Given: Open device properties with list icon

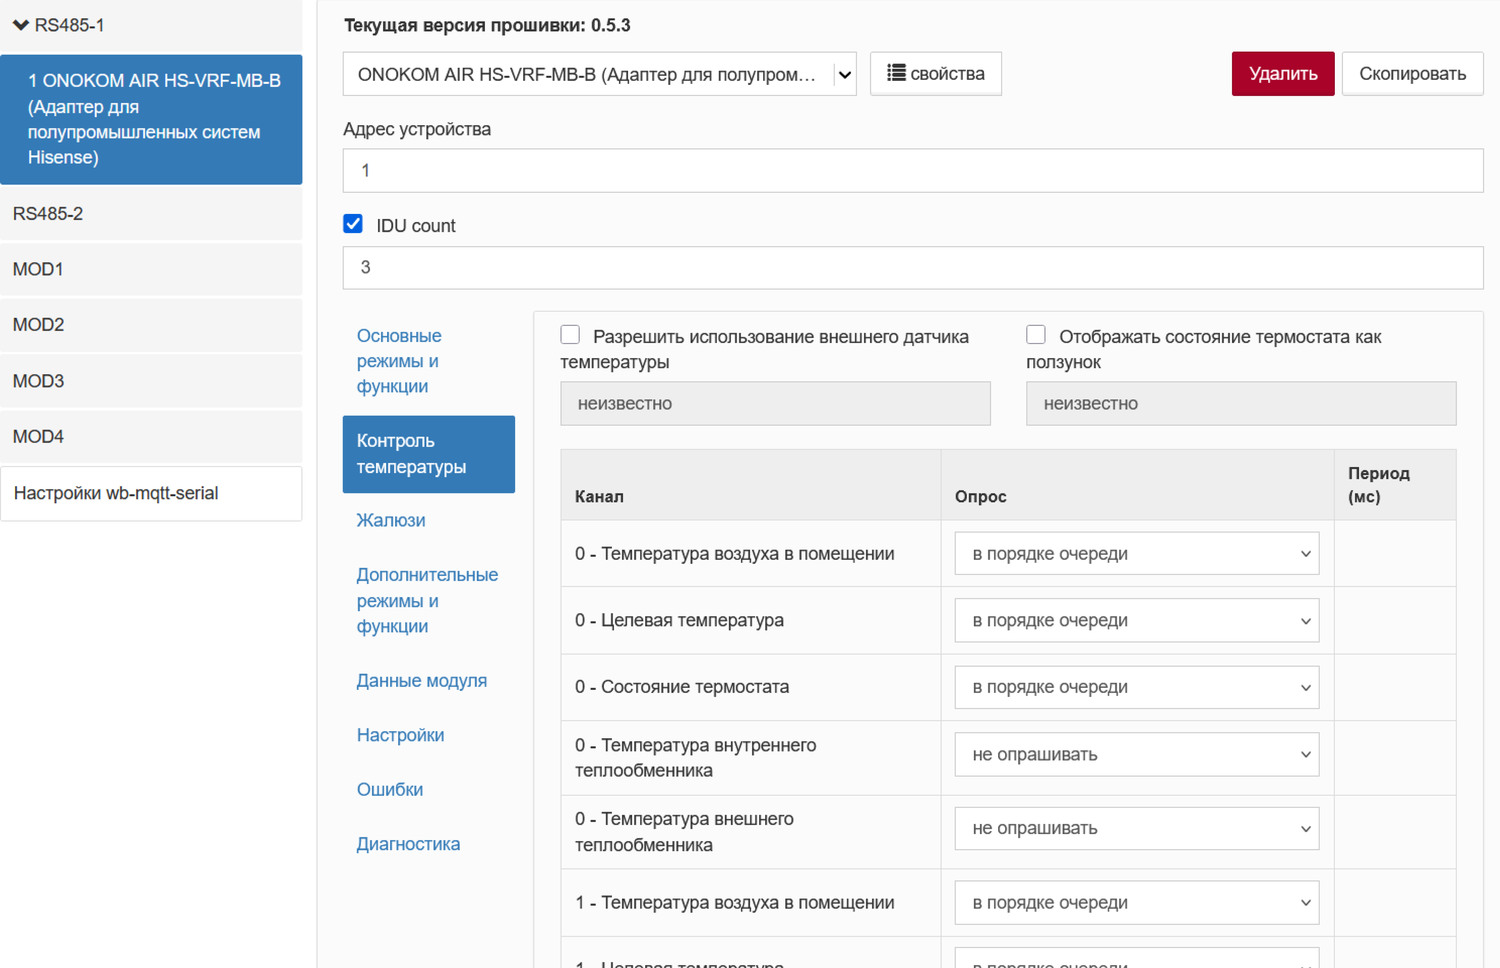Looking at the screenshot, I should point(935,74).
